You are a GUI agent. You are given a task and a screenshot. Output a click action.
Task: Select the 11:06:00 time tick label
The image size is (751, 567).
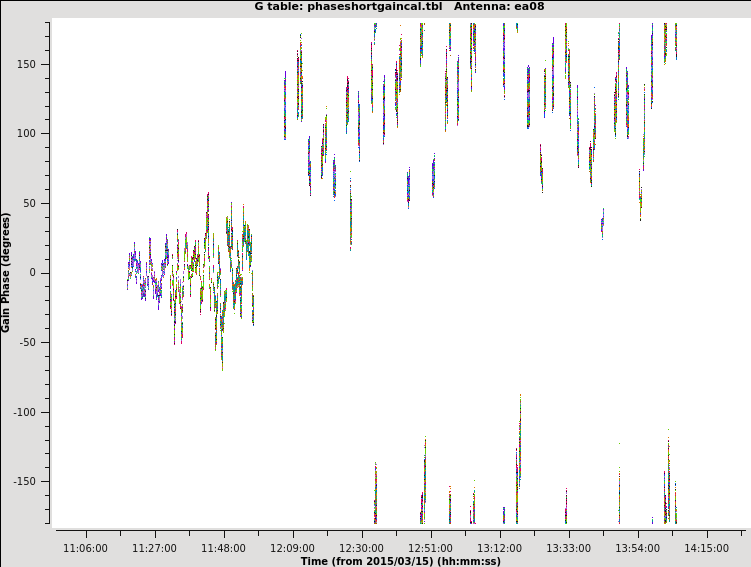click(85, 548)
